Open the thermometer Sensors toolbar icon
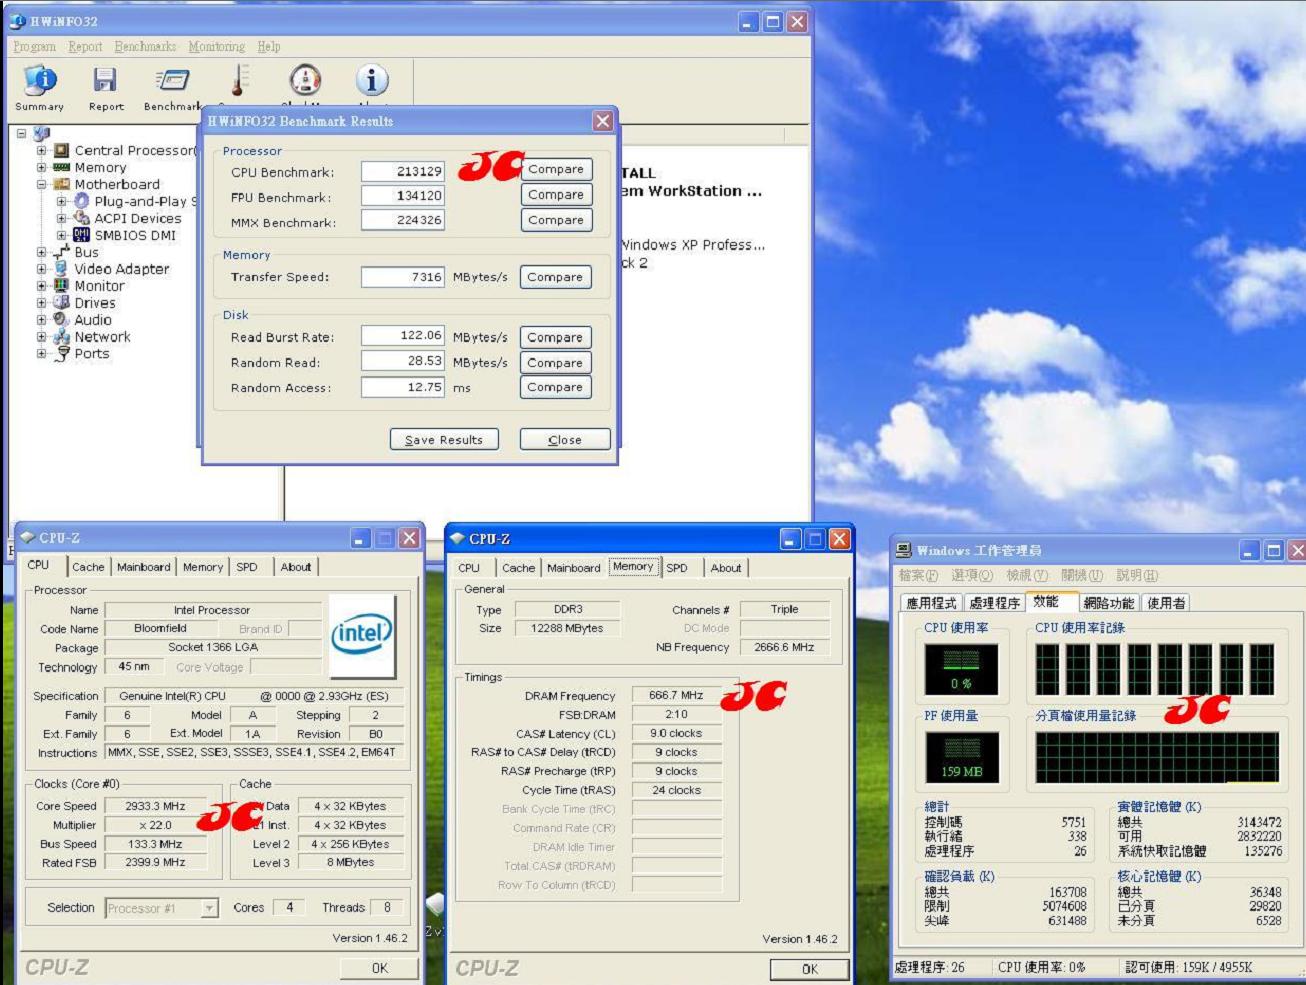Viewport: 1306px width, 985px height. tap(238, 81)
